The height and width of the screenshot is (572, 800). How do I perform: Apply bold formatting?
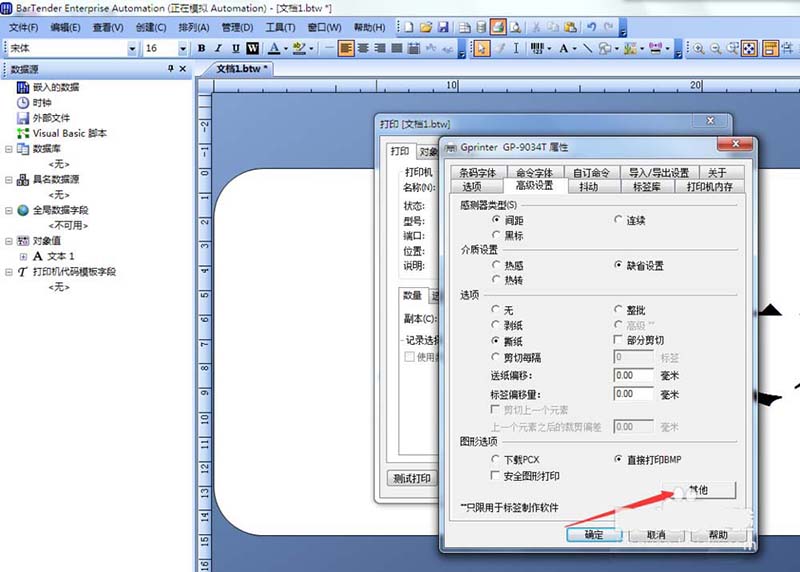pos(202,48)
